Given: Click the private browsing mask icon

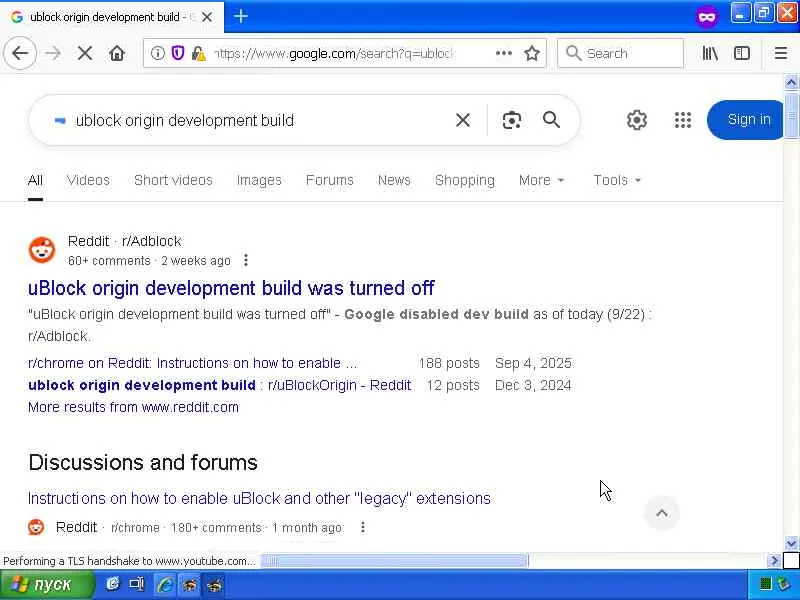Looking at the screenshot, I should [x=707, y=17].
